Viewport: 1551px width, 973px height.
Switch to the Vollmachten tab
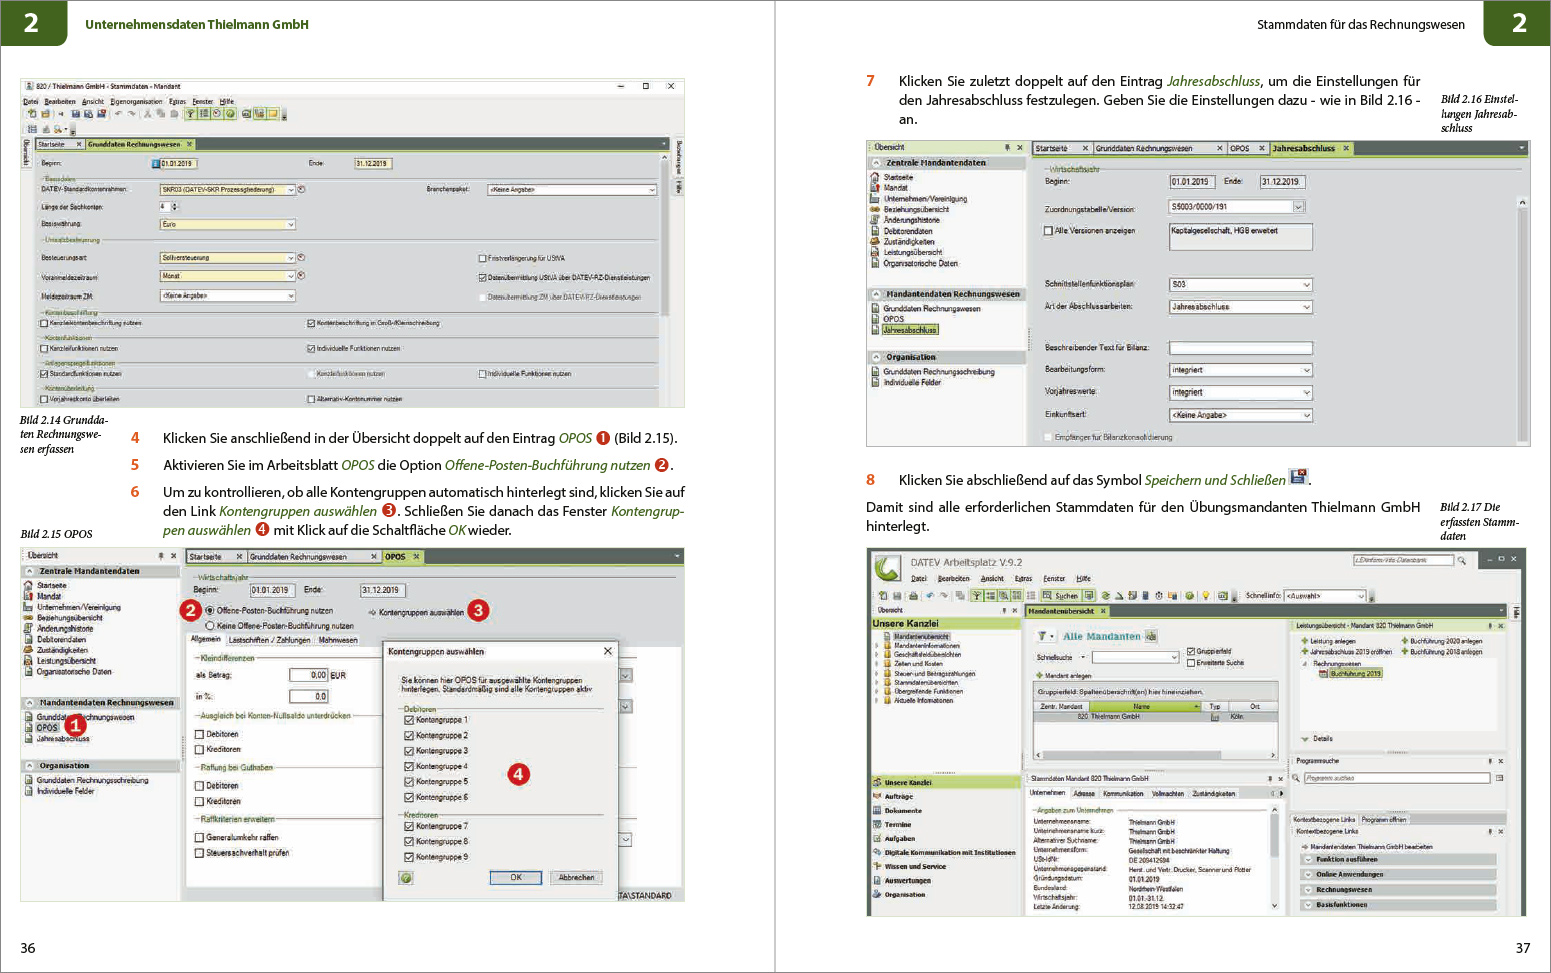click(1167, 794)
